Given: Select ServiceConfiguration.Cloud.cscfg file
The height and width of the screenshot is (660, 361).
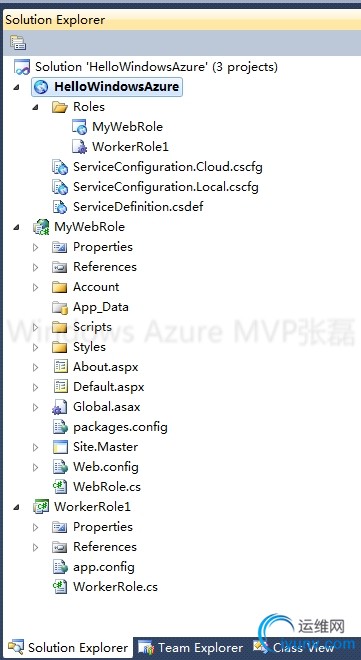Looking at the screenshot, I should pos(167,167).
